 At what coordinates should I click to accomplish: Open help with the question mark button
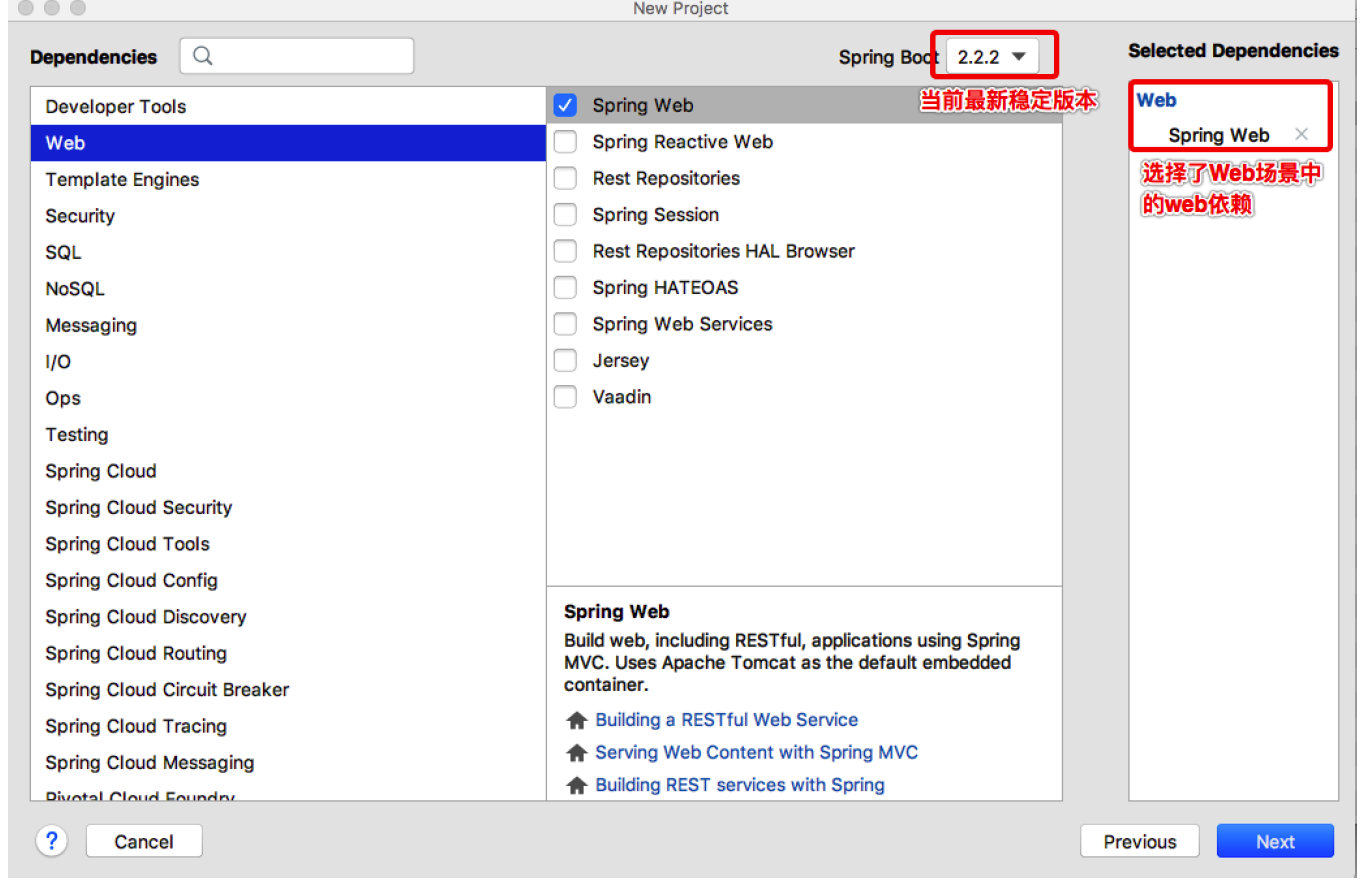(x=52, y=841)
